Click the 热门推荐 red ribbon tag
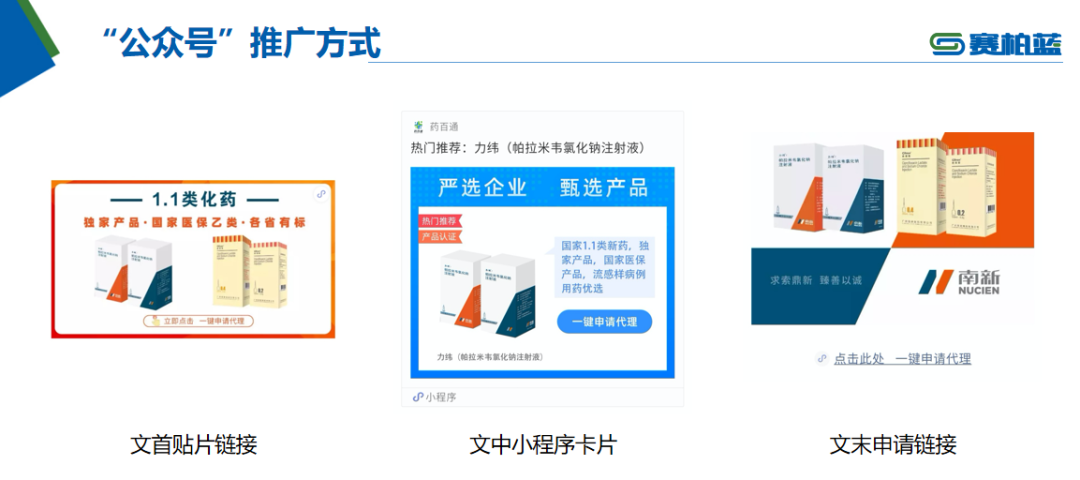This screenshot has height=480, width=1080. 439,222
